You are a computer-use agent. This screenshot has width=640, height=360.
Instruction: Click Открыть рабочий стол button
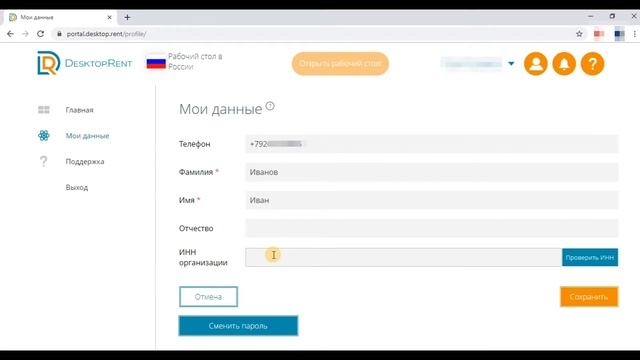click(x=340, y=64)
